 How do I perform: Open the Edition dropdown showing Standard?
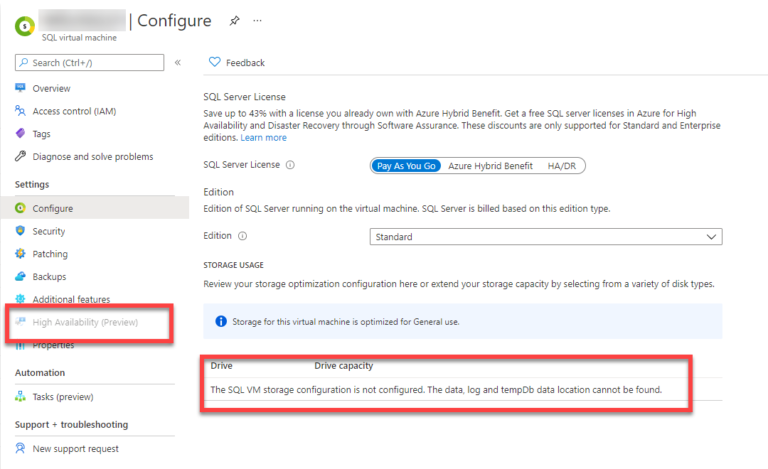545,237
